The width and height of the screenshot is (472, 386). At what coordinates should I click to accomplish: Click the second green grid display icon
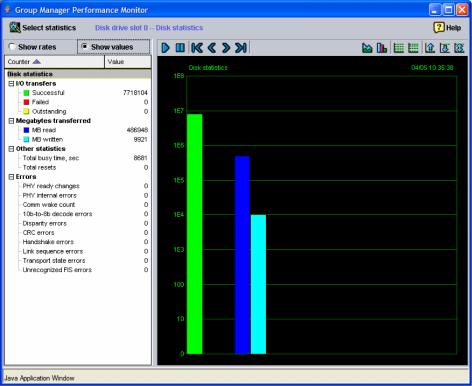tap(413, 48)
